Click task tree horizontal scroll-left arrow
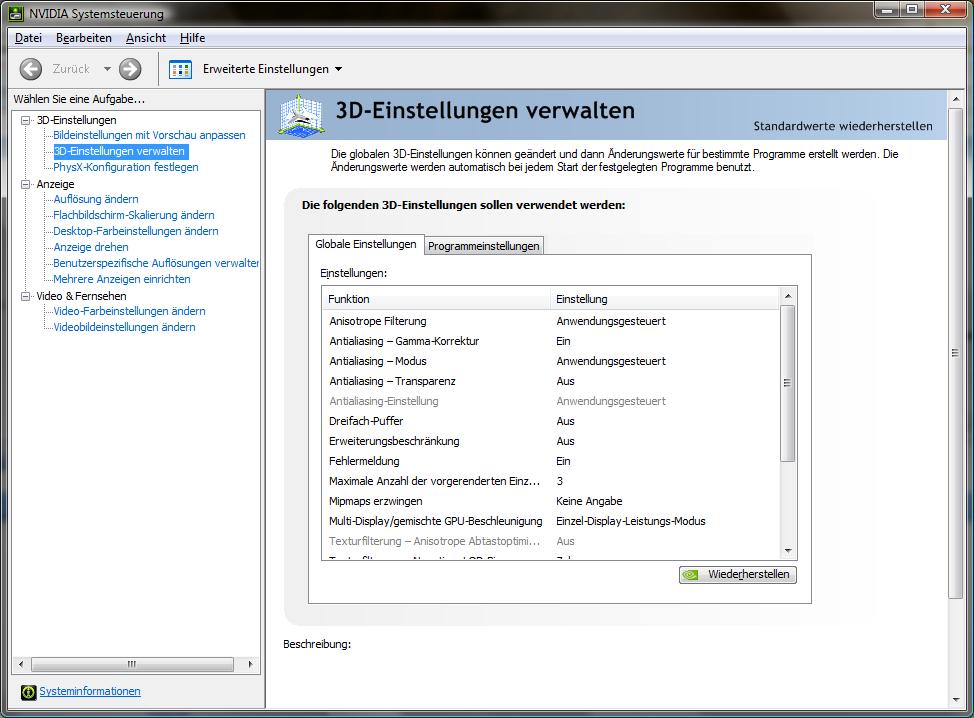The image size is (974, 718). (21, 664)
